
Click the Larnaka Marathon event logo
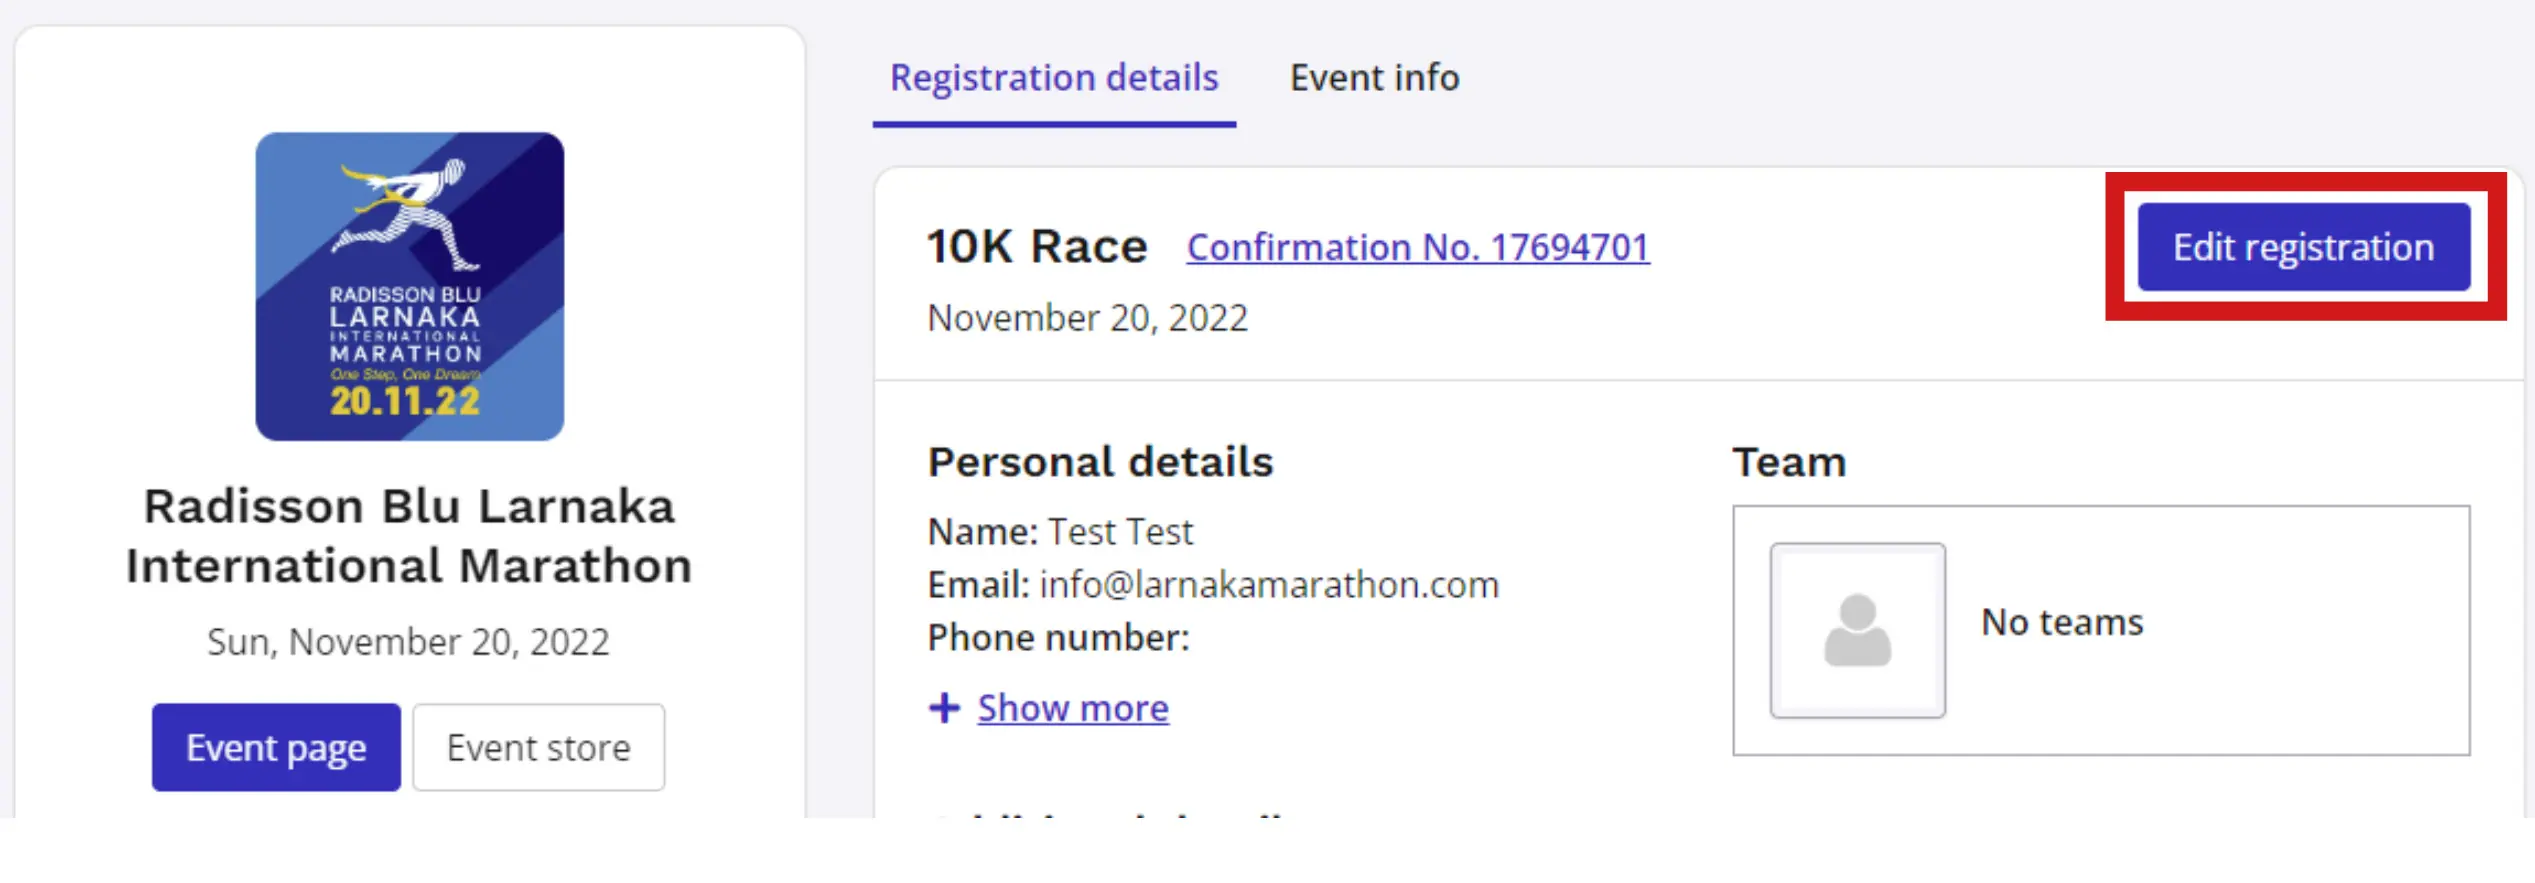pyautogui.click(x=410, y=286)
